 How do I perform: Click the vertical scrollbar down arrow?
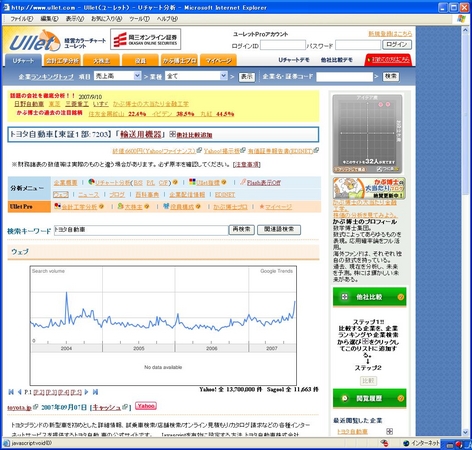466,432
